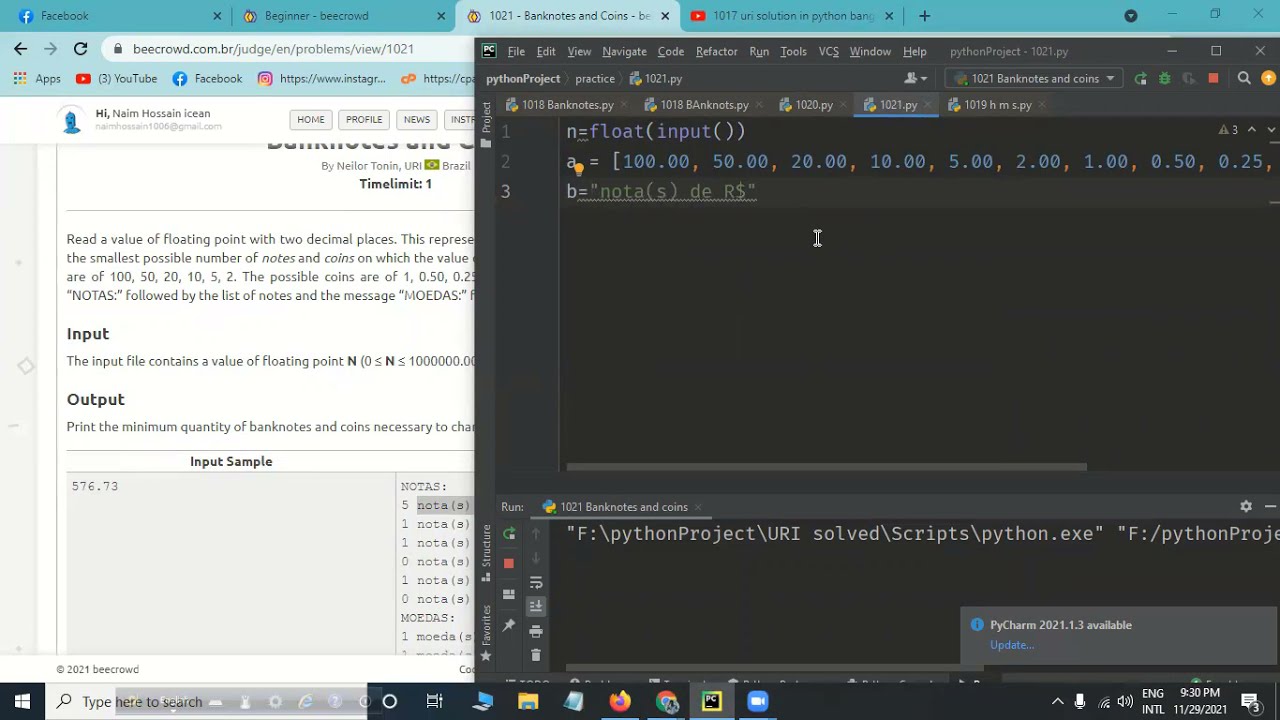
Task: Click the PyCharm toolbar Rerun icon
Action: [1141, 78]
